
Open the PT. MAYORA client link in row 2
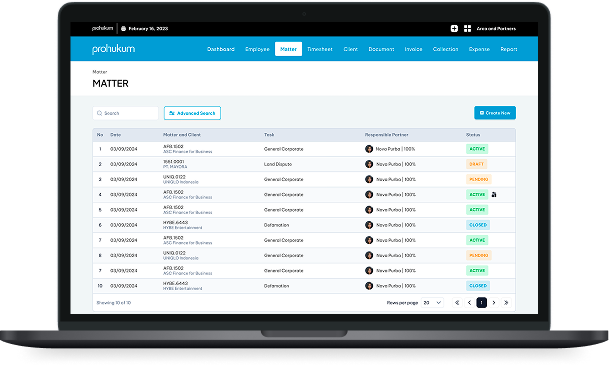(x=175, y=167)
